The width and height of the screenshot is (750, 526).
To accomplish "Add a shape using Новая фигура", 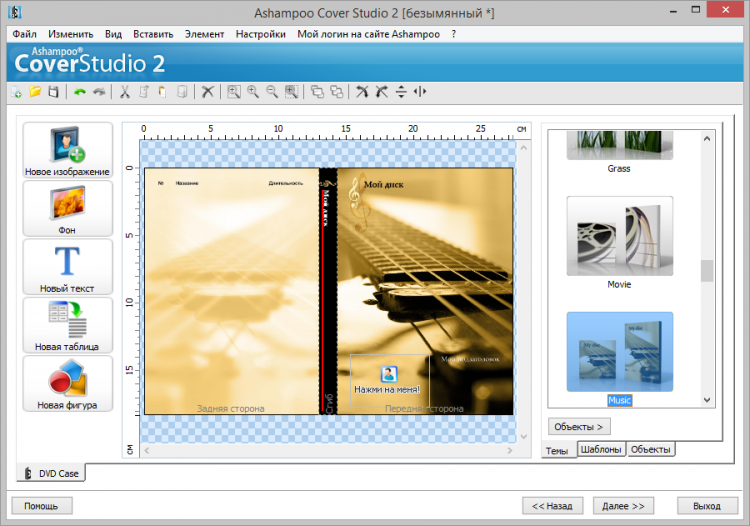I will click(x=67, y=384).
